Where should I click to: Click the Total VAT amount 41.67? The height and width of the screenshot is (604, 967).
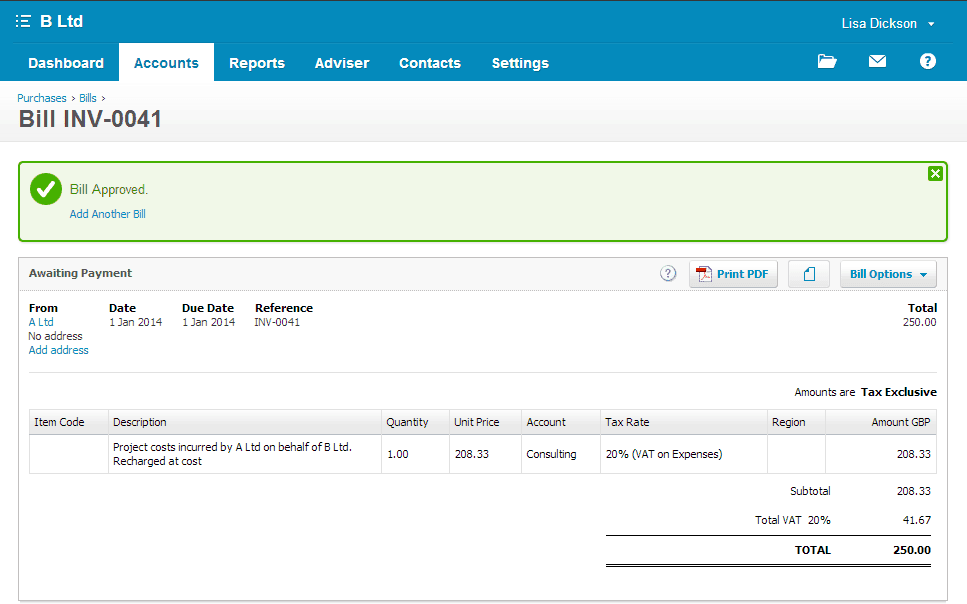pyautogui.click(x=917, y=520)
